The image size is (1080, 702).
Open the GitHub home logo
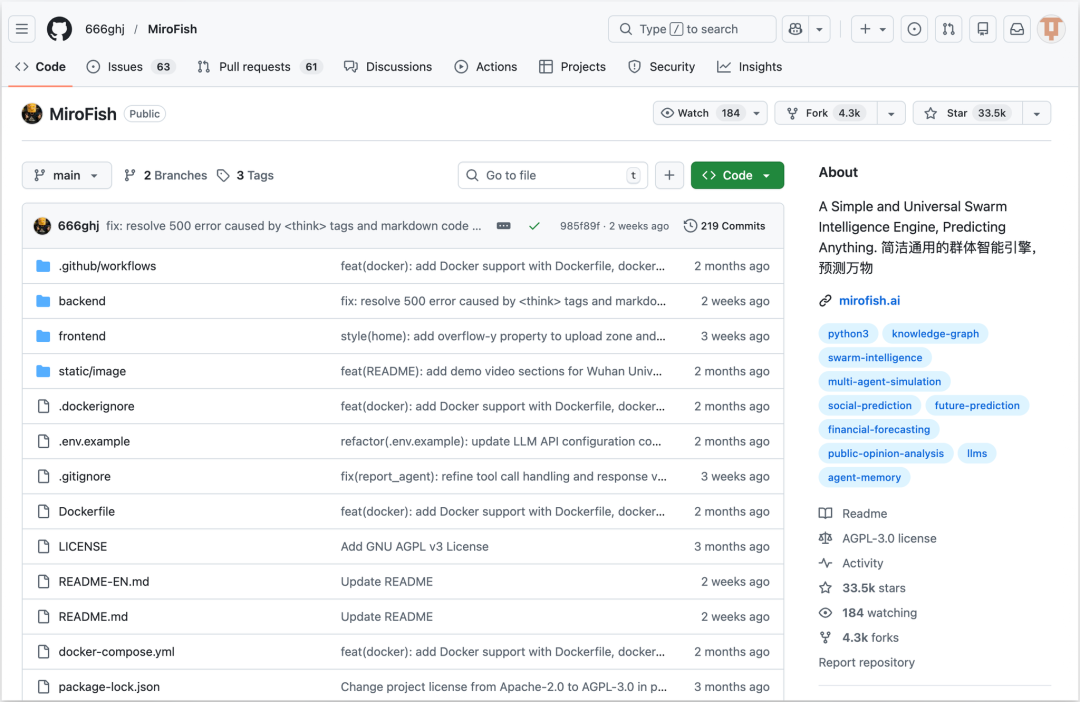click(60, 29)
